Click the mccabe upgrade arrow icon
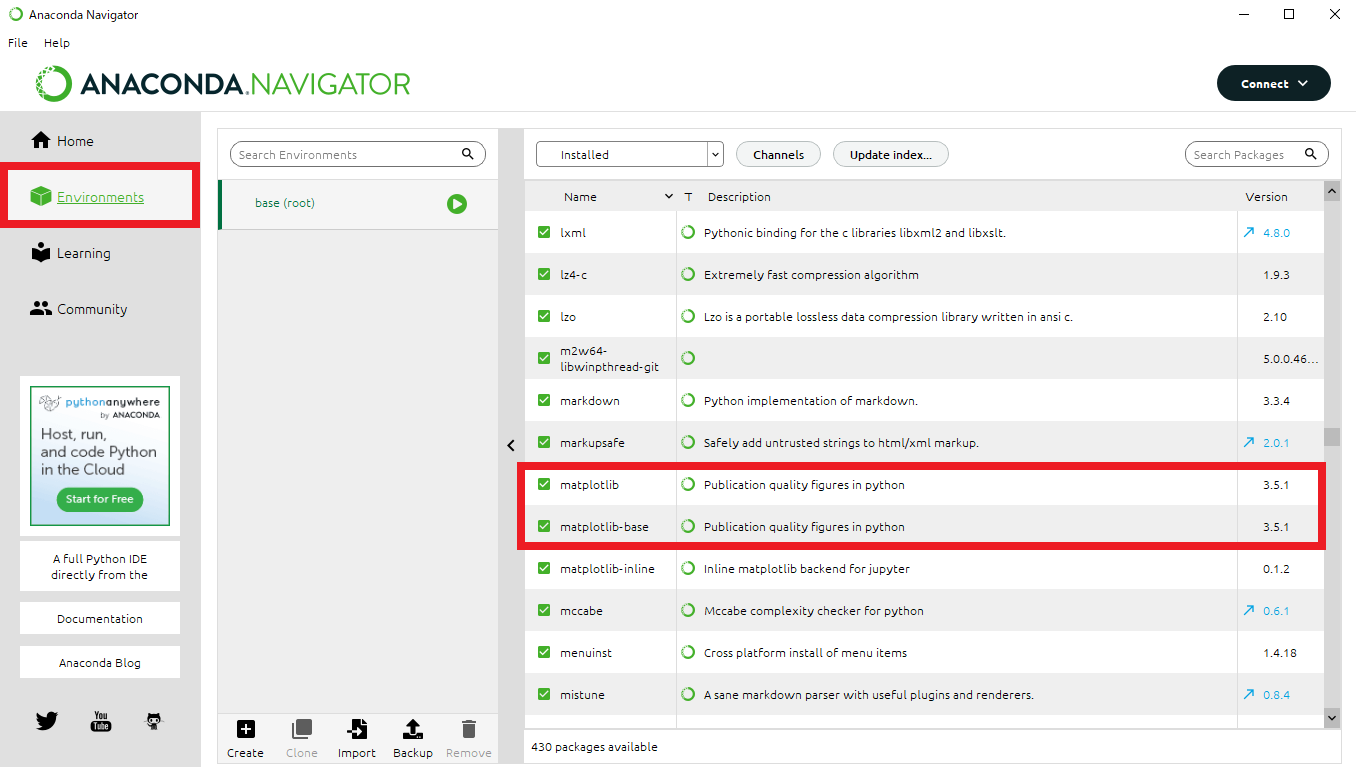 click(1248, 610)
